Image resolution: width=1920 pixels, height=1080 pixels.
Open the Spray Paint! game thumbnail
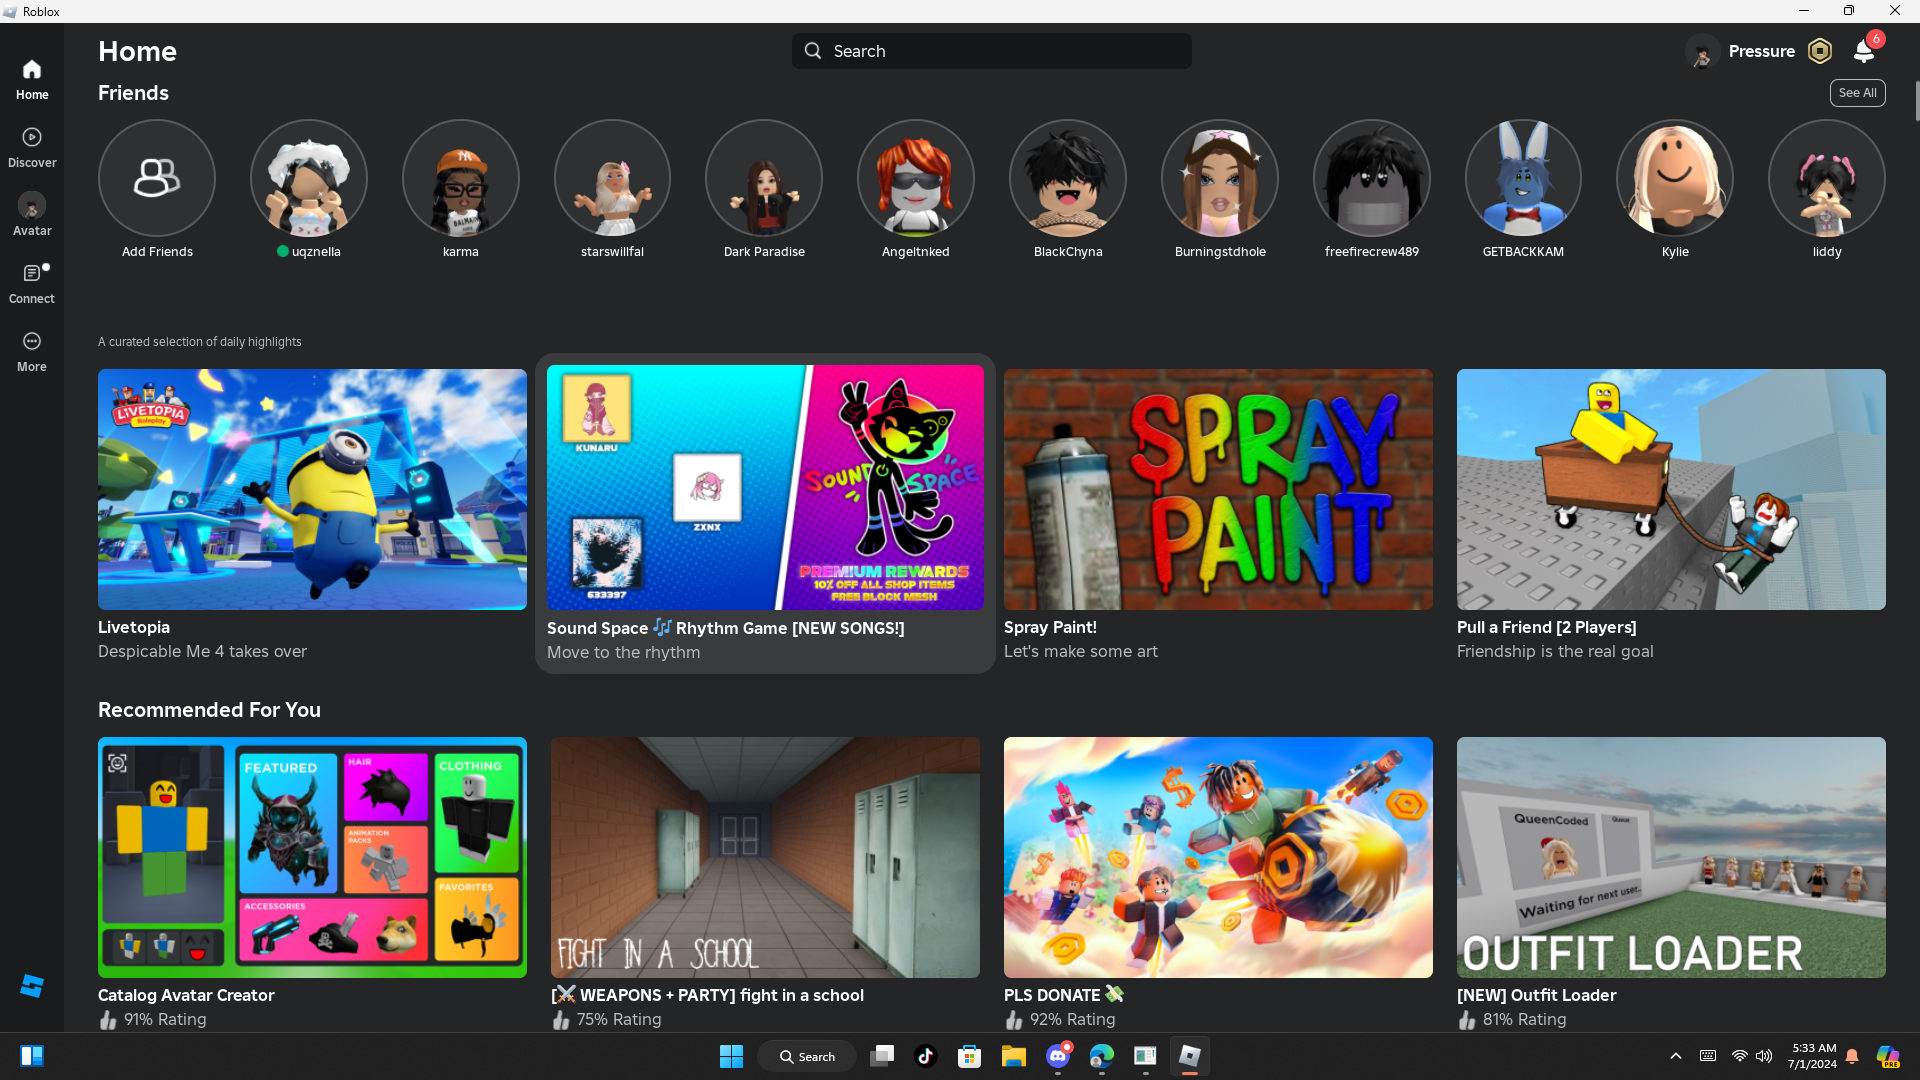[1218, 489]
